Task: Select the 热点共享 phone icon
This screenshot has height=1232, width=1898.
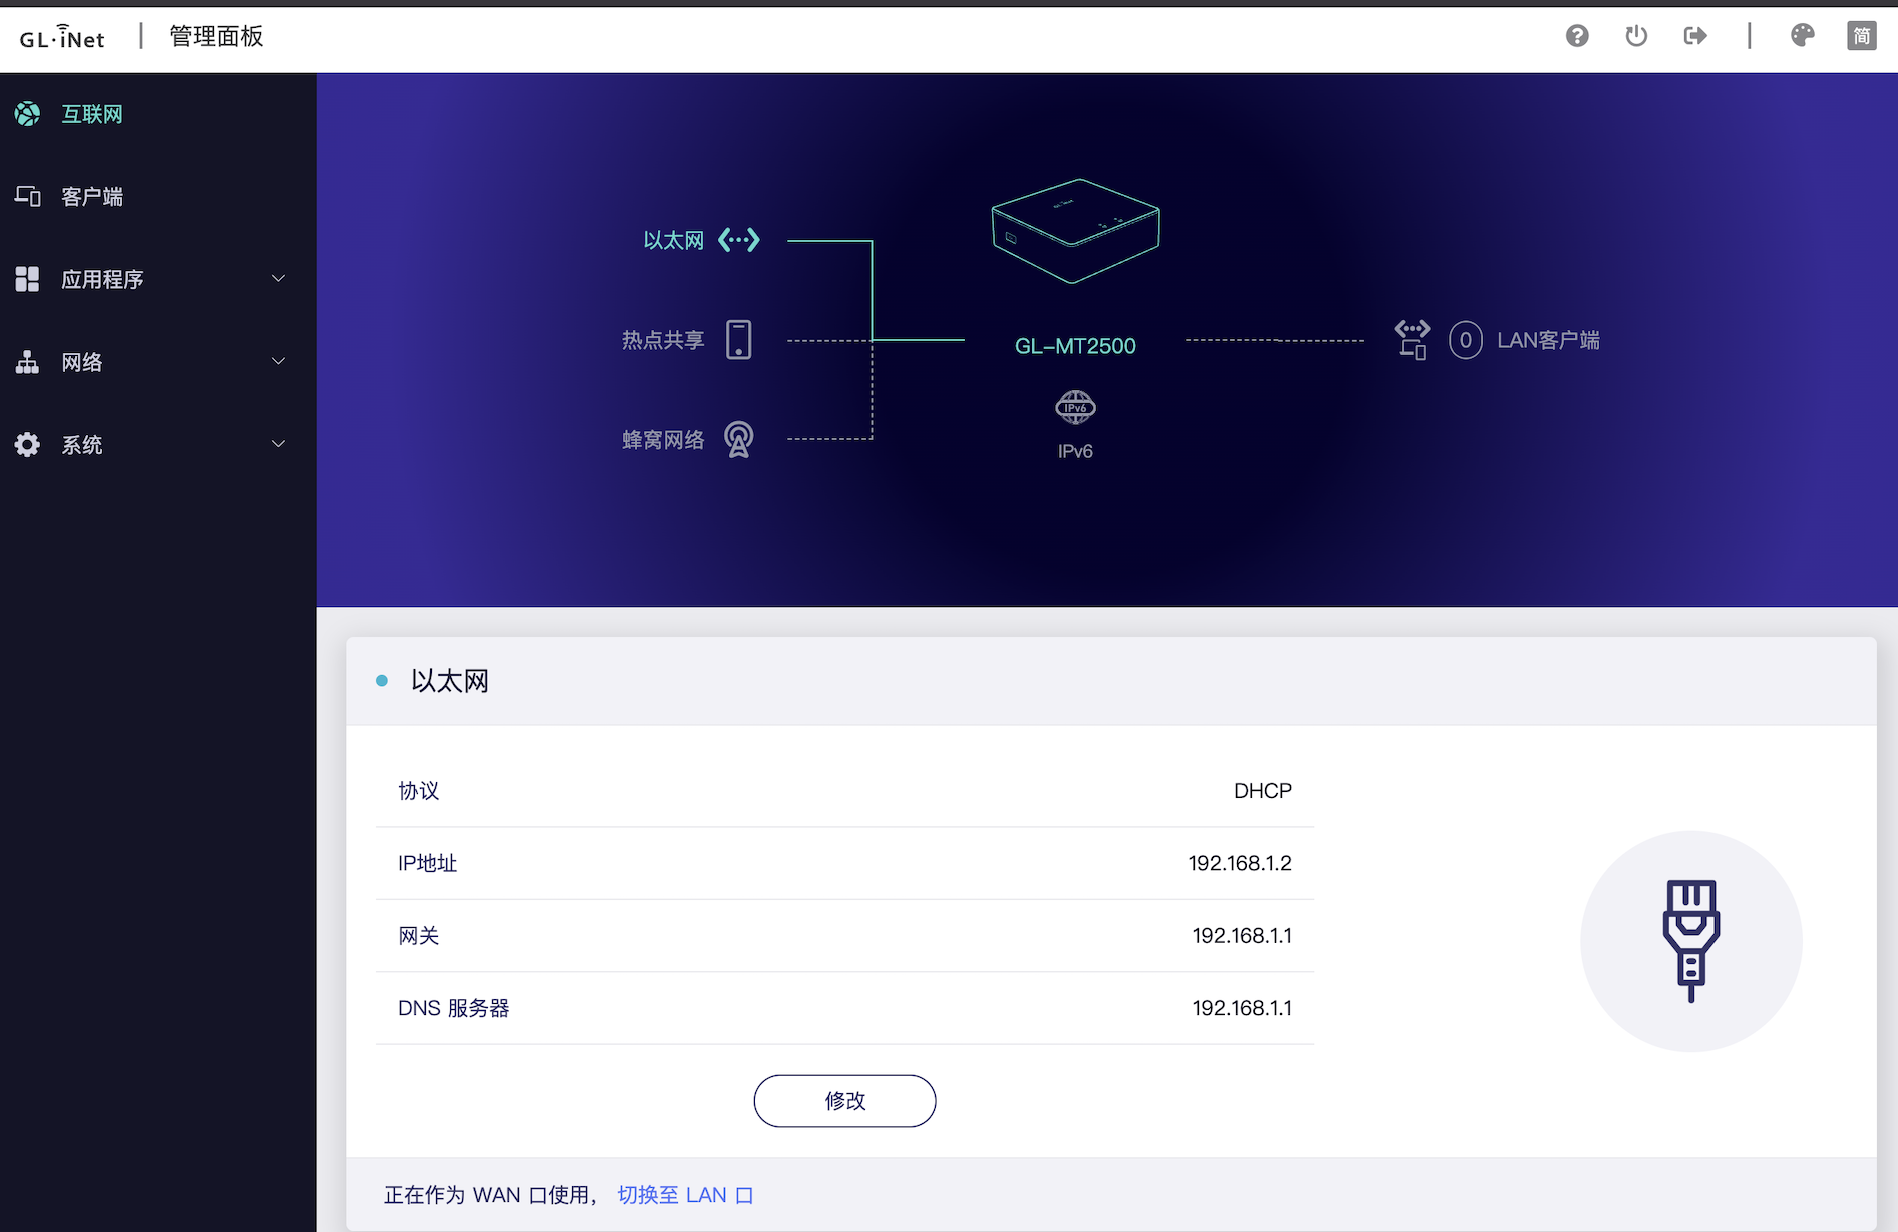Action: pyautogui.click(x=739, y=339)
